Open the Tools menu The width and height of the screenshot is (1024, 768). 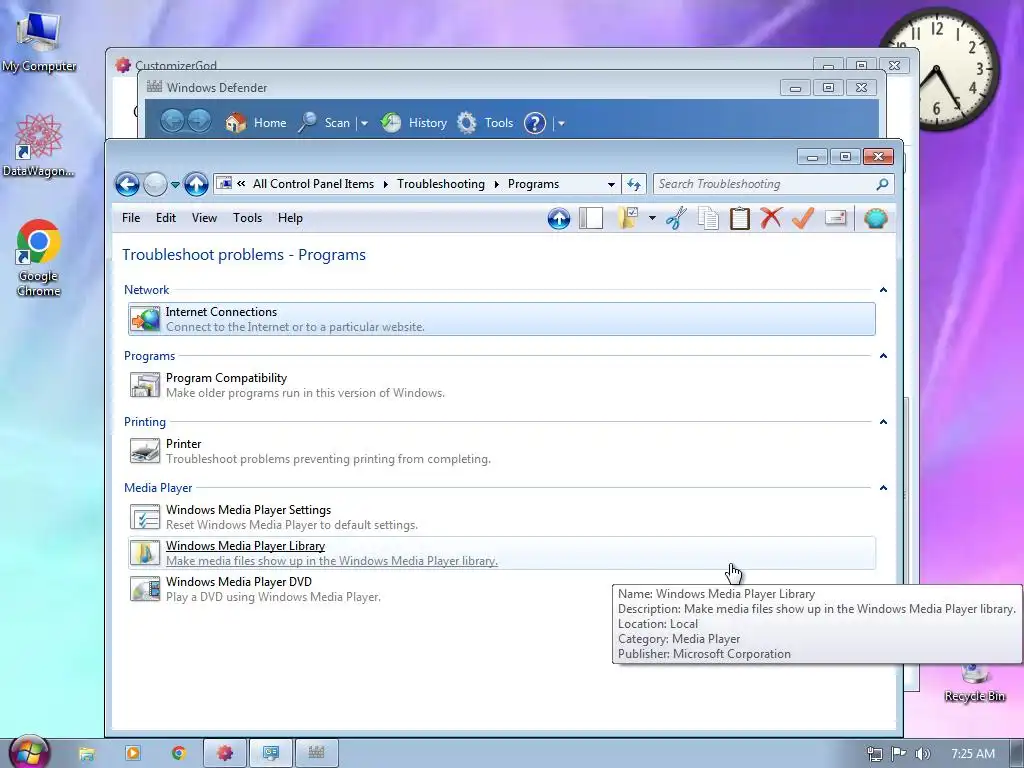248,218
